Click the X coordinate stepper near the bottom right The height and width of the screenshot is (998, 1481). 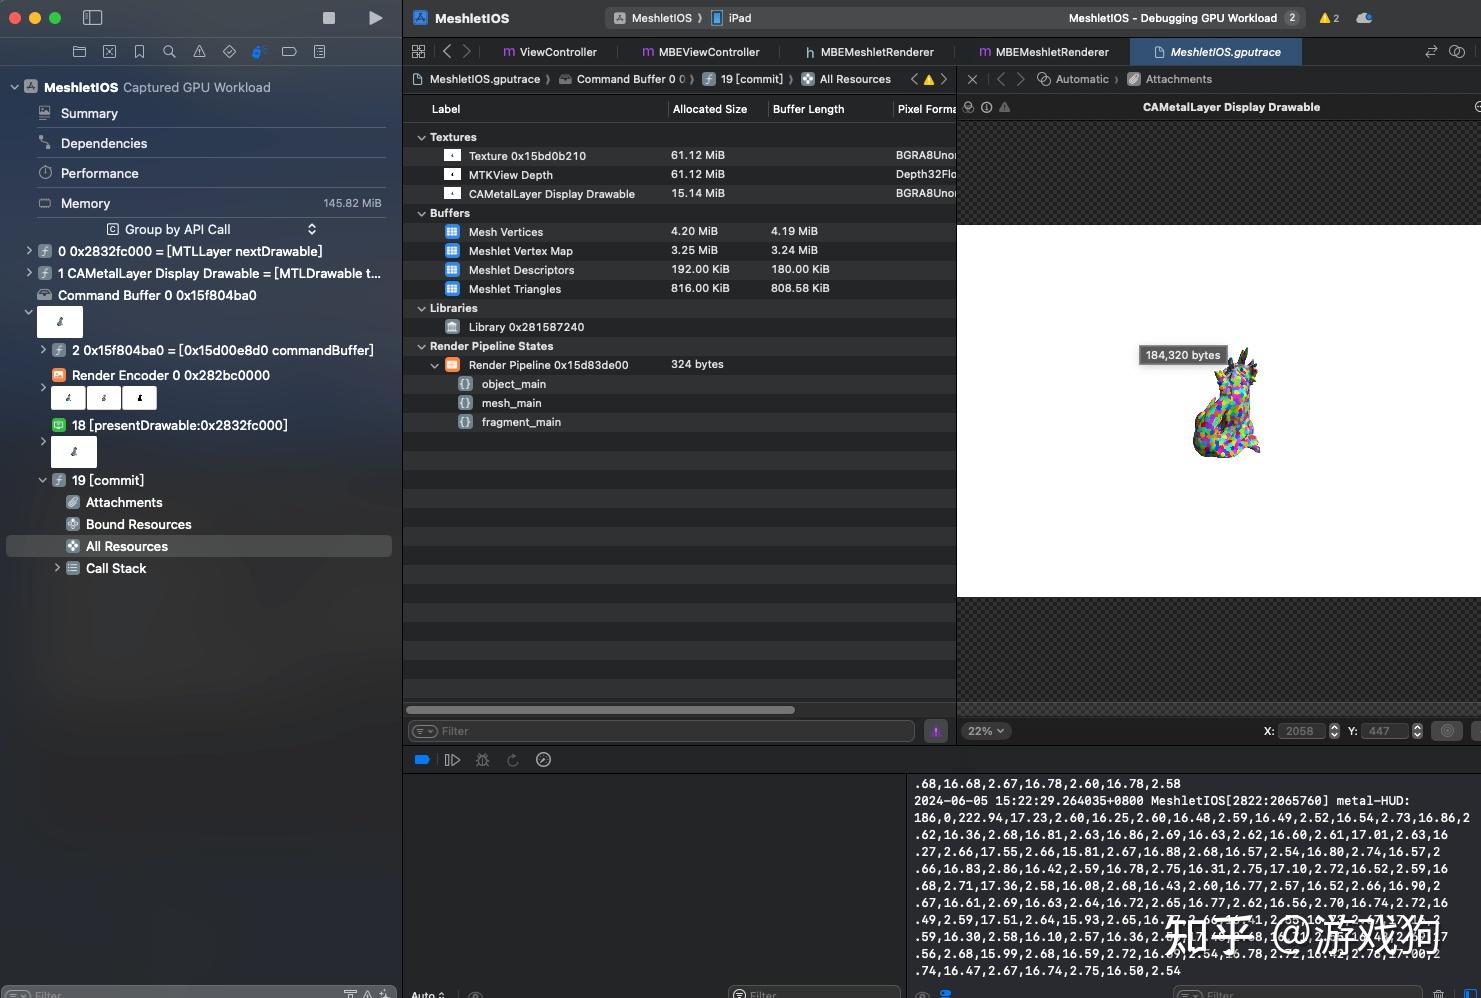(1333, 731)
